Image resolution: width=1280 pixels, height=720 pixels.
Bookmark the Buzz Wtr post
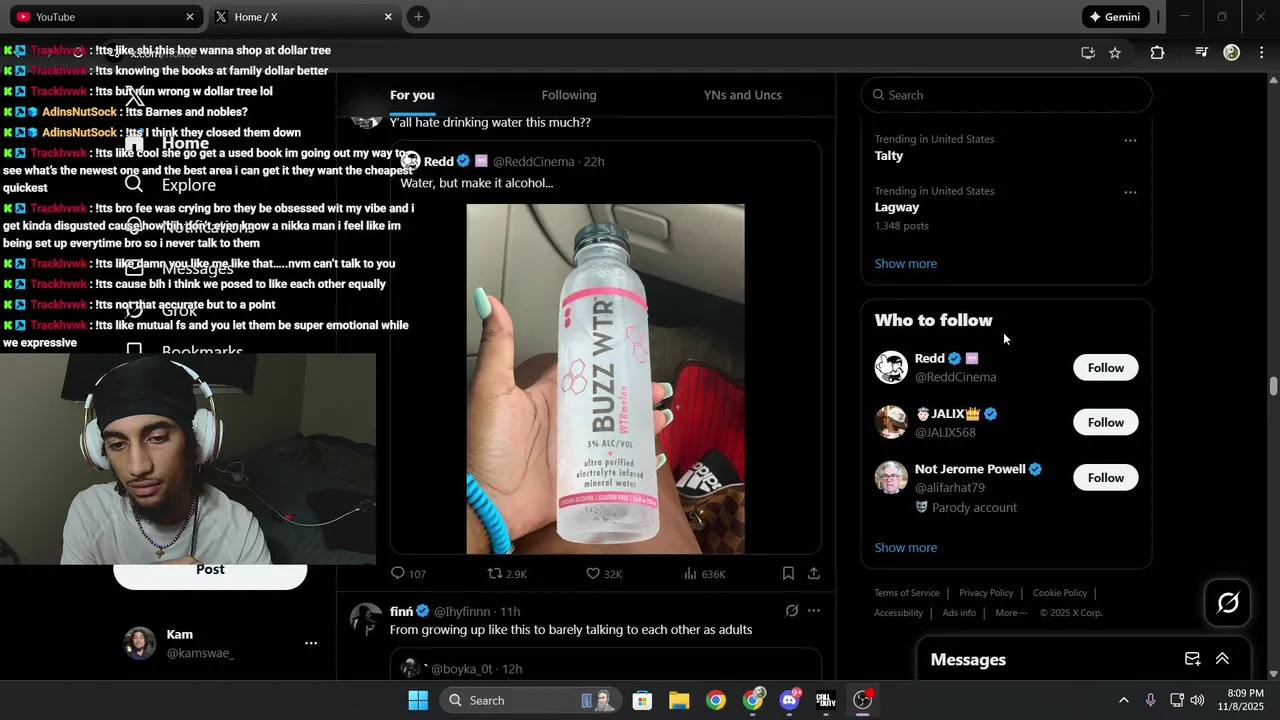[x=788, y=573]
